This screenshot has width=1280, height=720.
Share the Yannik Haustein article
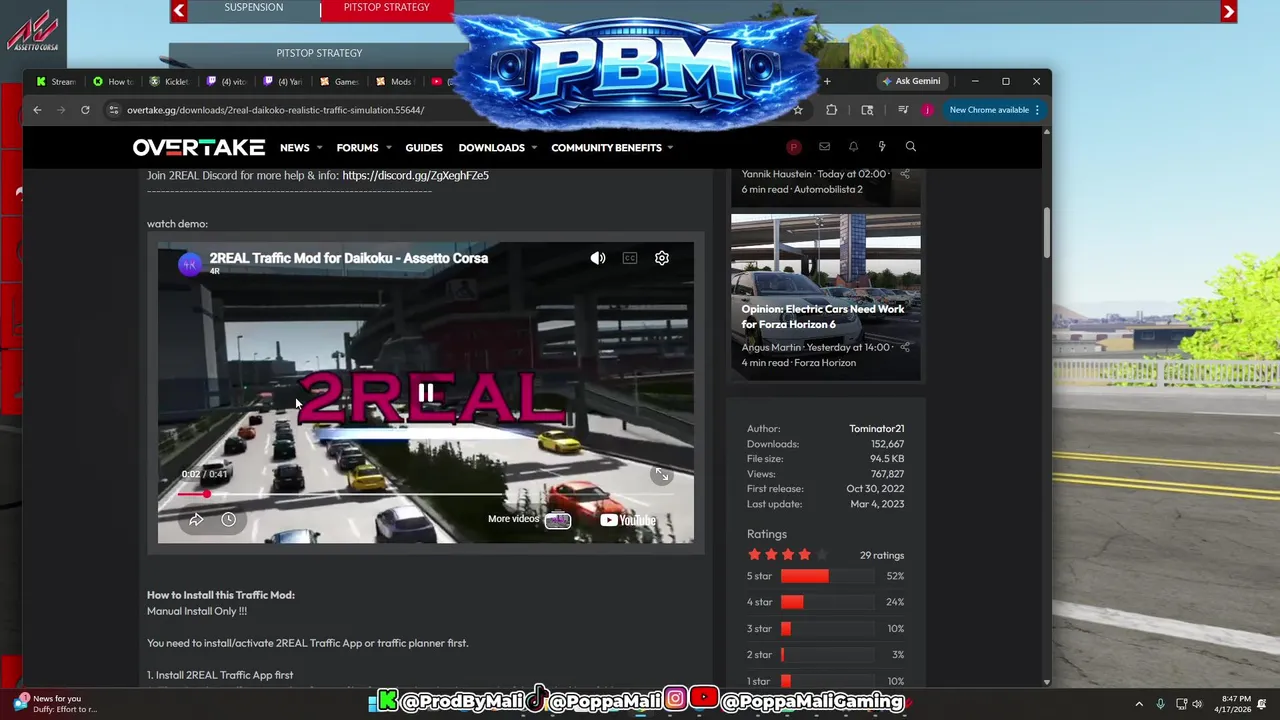[905, 174]
